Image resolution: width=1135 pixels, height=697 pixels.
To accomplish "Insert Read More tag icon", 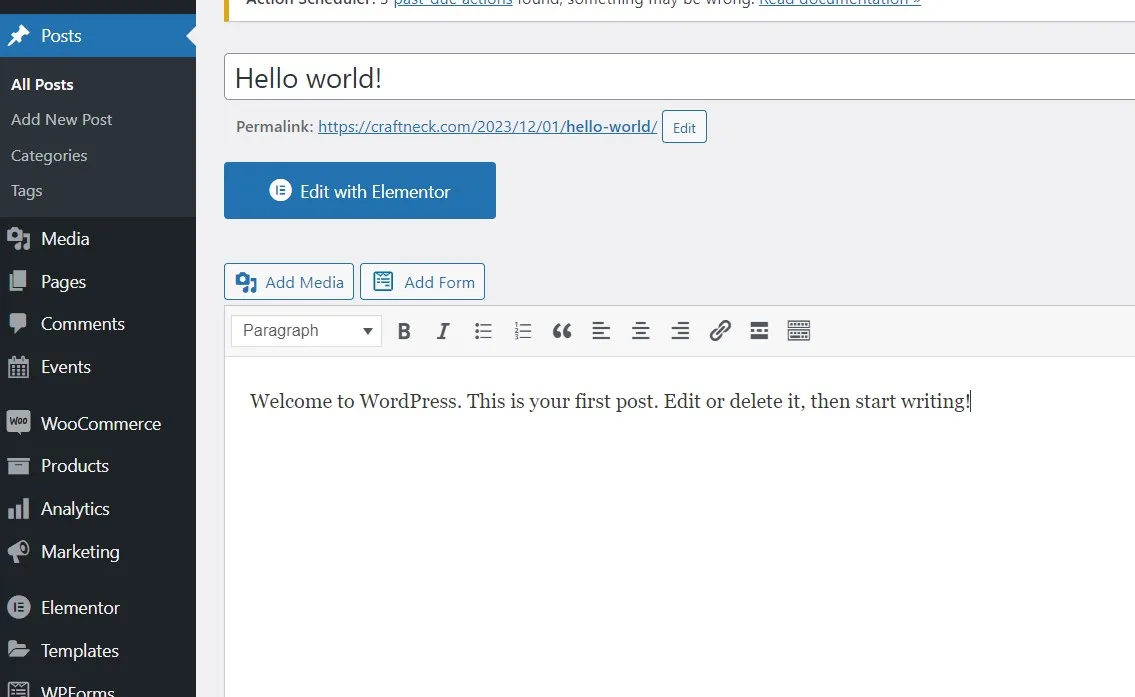I will point(759,331).
